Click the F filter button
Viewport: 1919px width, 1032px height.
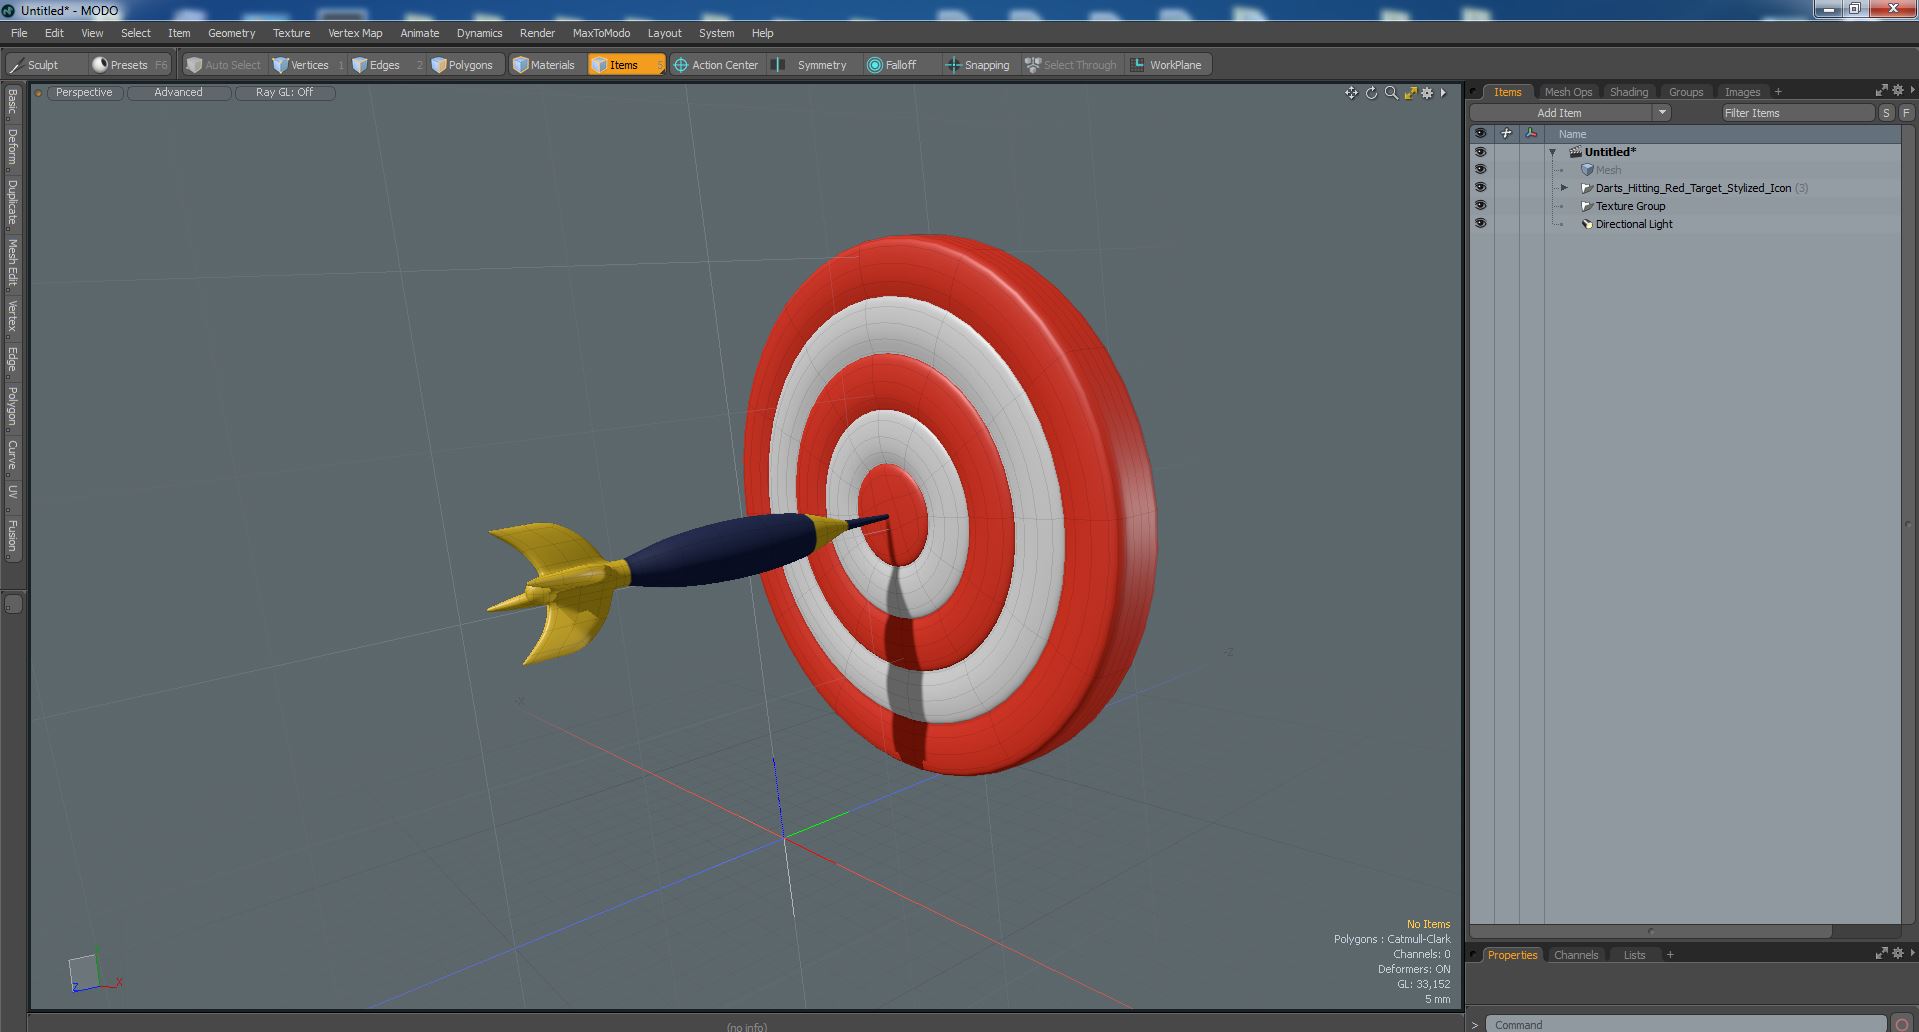point(1906,113)
